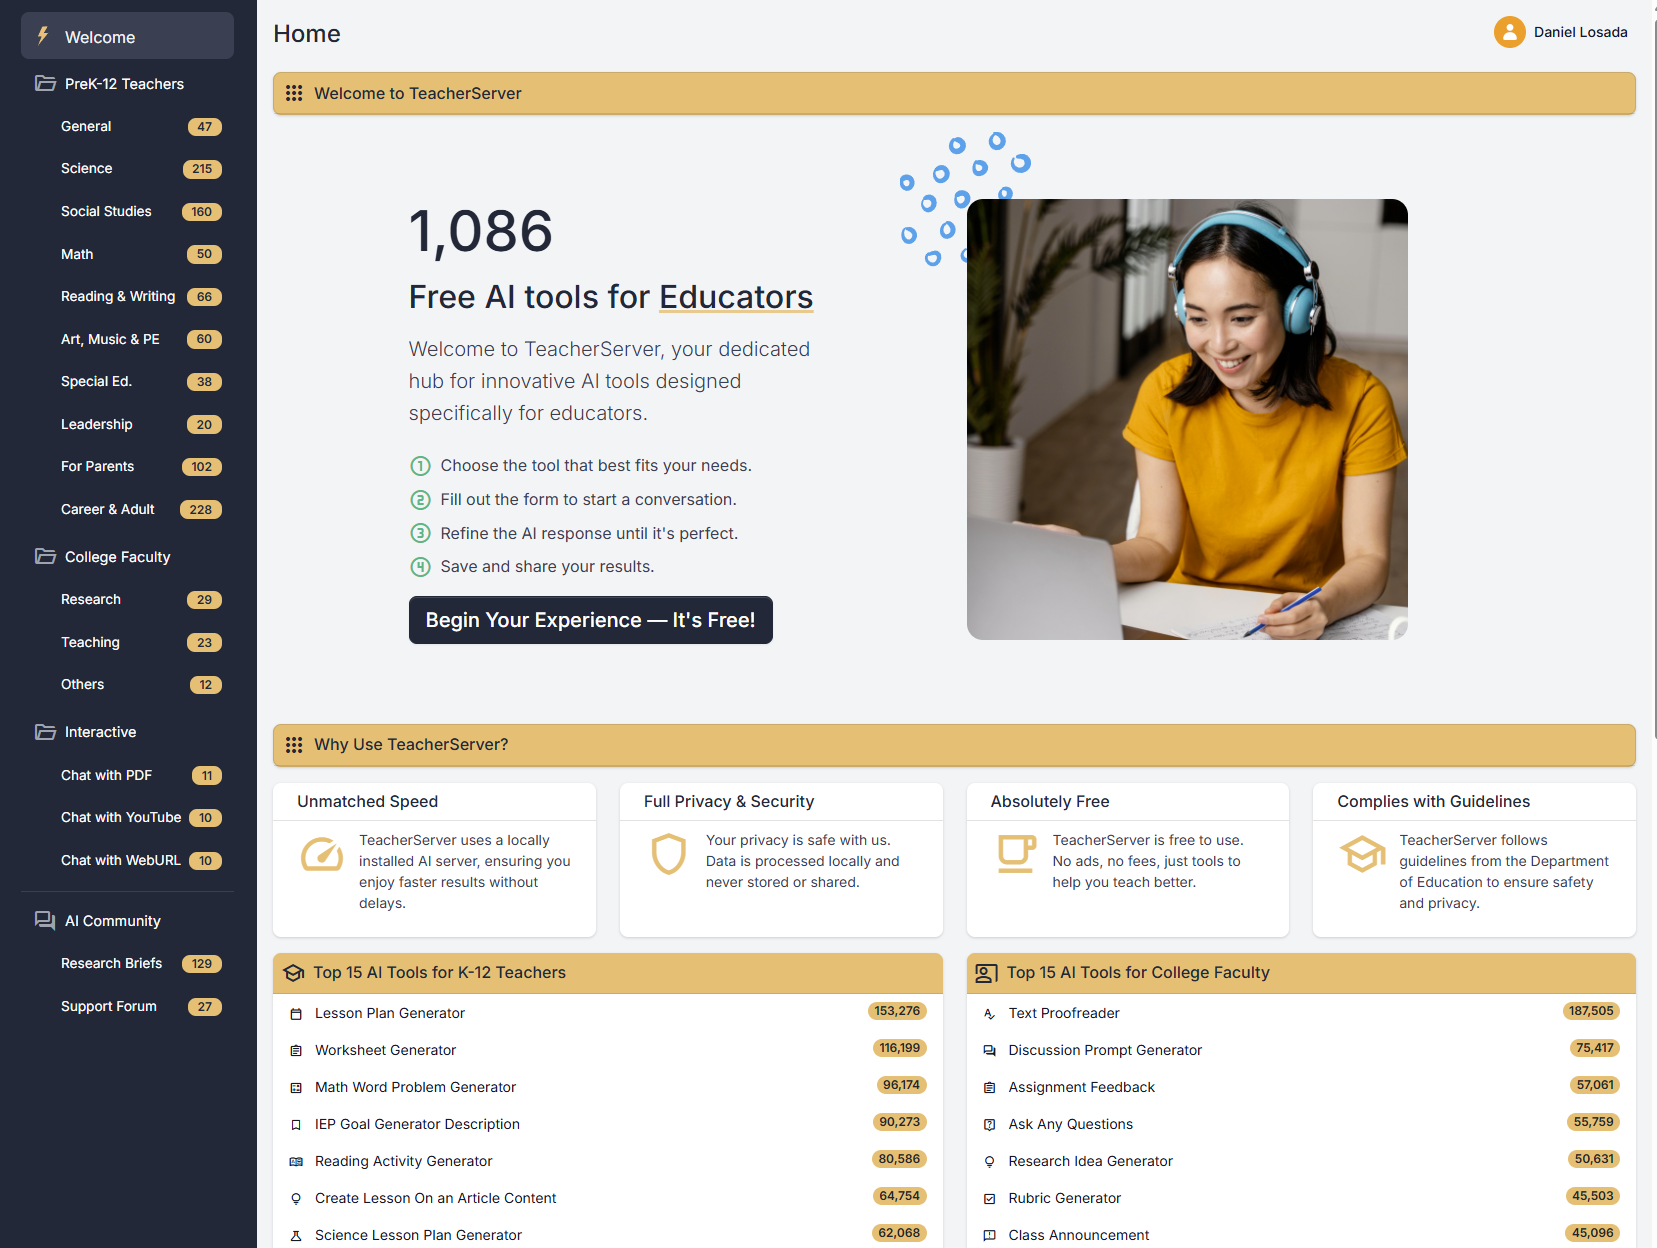Viewport: 1657px width, 1248px height.
Task: Click the speedometer icon under Unmatched Speed
Action: (322, 854)
